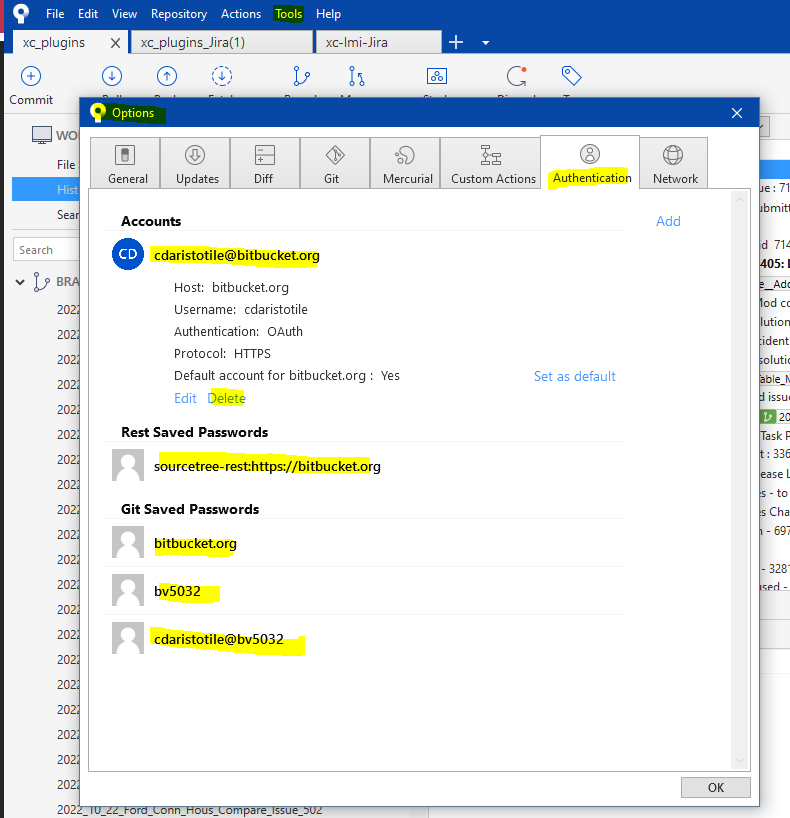Viewport: 790px width, 818px height.
Task: Select the bv5032 Git saved password
Action: click(x=177, y=591)
